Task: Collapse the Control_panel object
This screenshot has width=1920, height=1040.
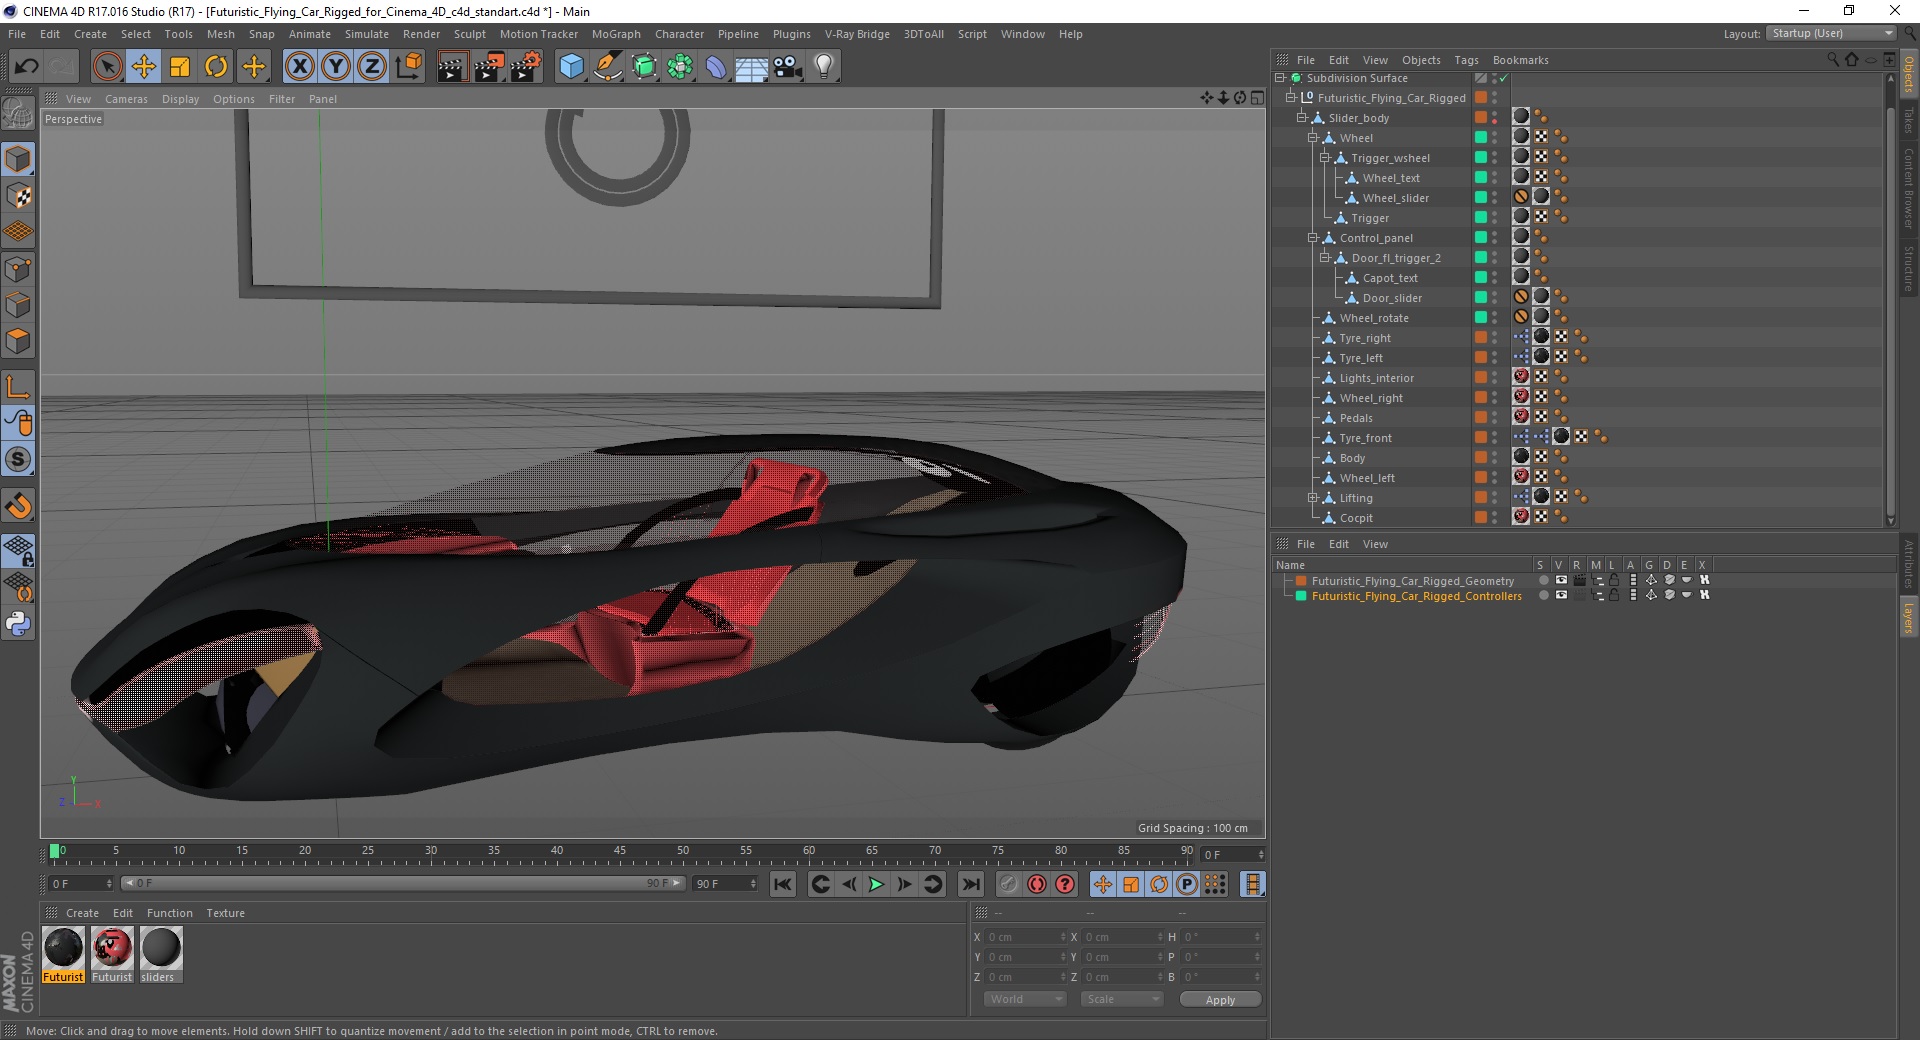Action: click(x=1312, y=238)
